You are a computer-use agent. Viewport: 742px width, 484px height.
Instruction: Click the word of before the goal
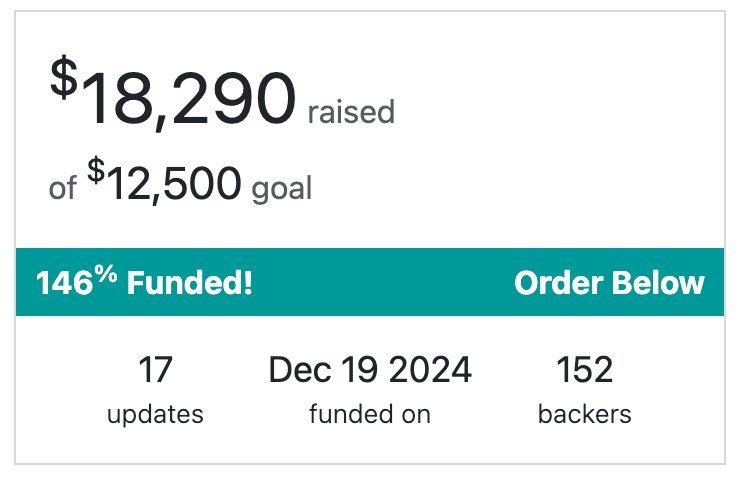coord(62,188)
